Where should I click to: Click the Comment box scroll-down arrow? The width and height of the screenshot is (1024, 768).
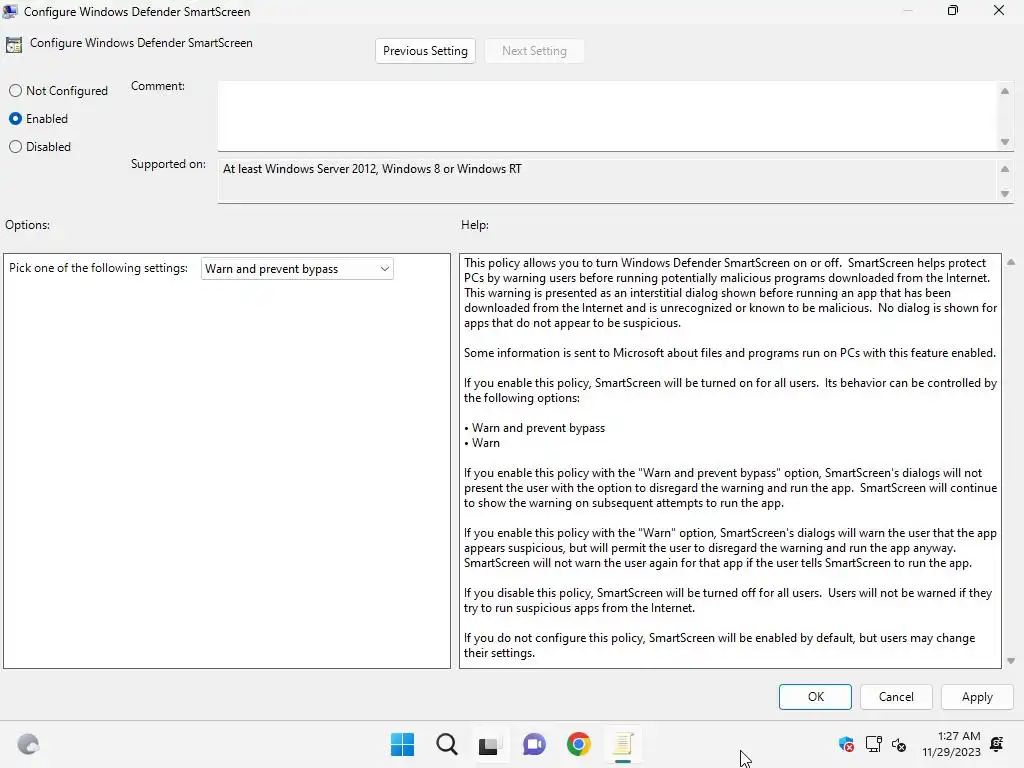(1005, 142)
